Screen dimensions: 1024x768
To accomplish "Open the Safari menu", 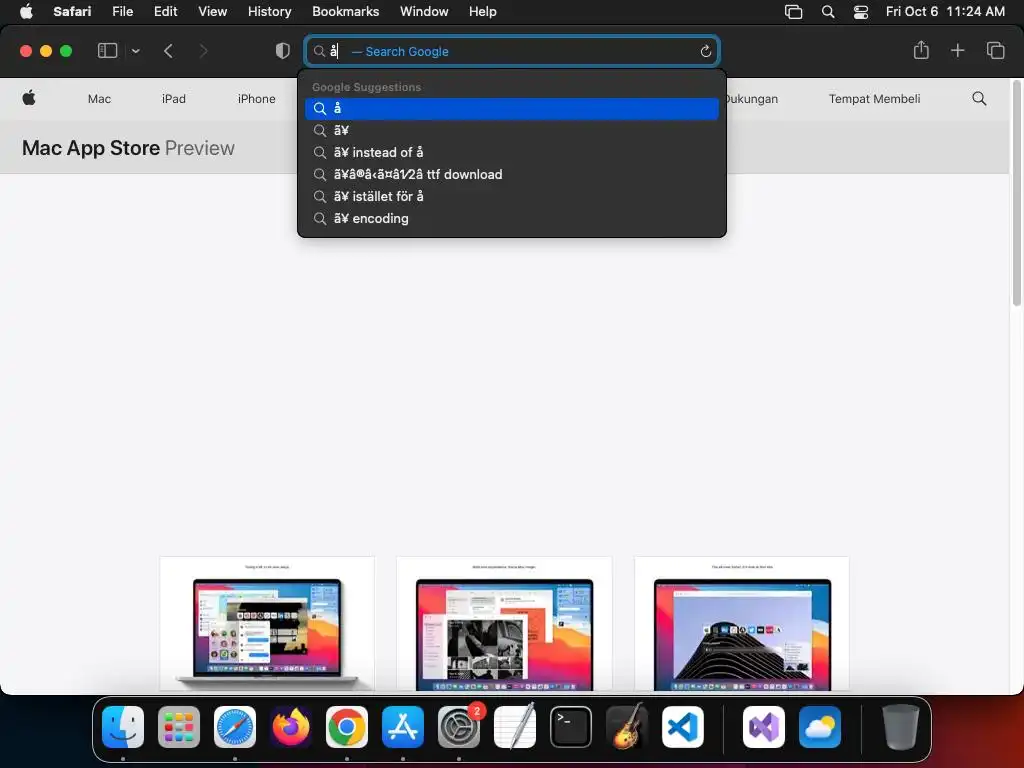I will click(x=72, y=12).
